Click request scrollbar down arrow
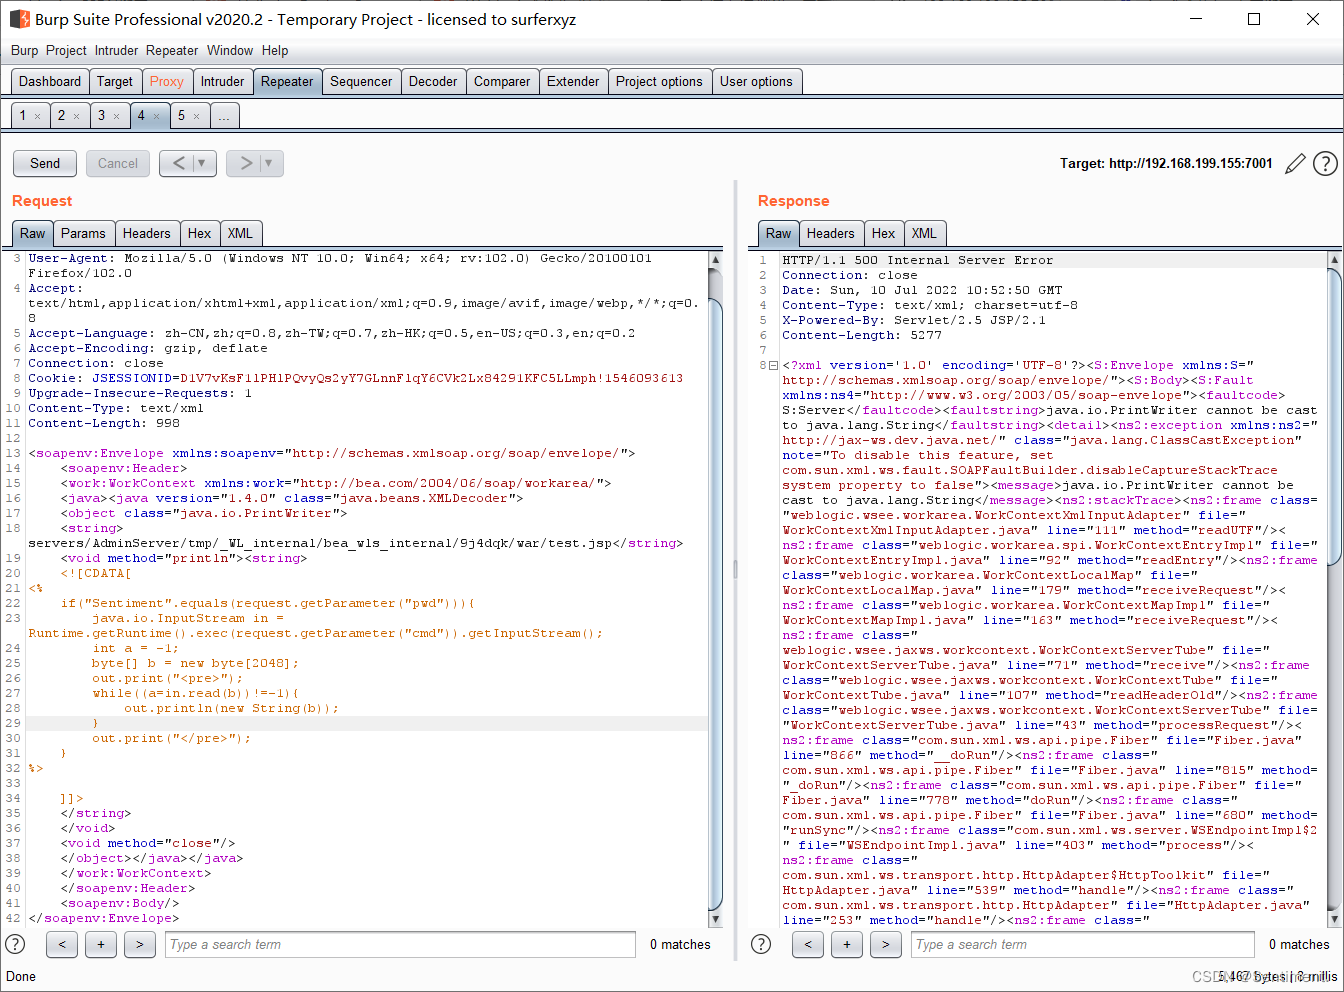Image resolution: width=1344 pixels, height=992 pixels. (715, 919)
